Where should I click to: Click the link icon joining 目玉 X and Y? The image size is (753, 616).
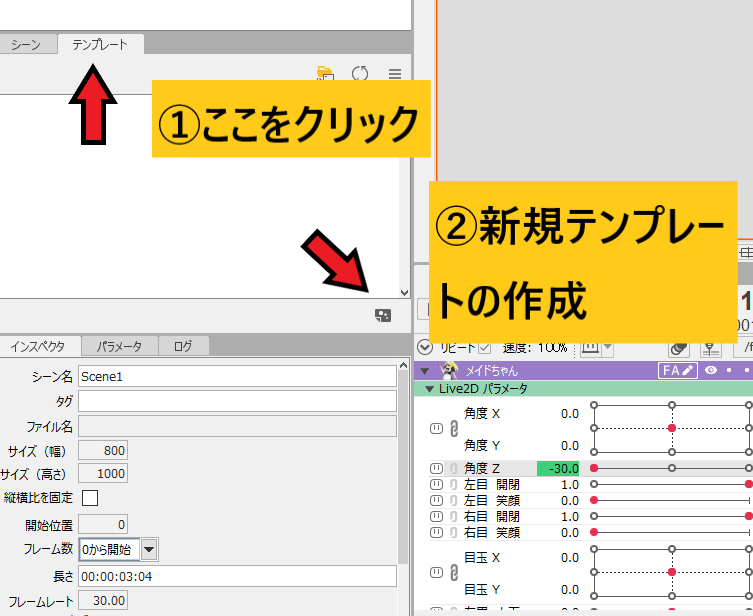[x=454, y=572]
